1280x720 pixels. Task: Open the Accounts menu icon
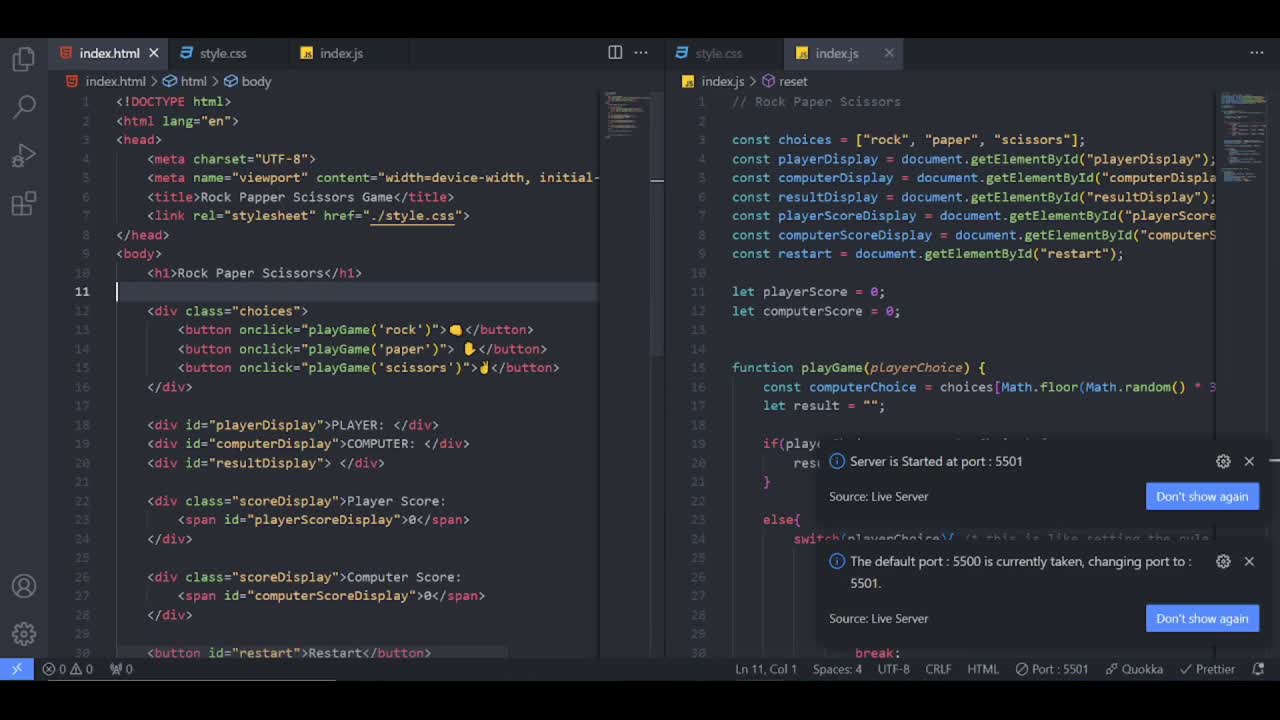24,587
